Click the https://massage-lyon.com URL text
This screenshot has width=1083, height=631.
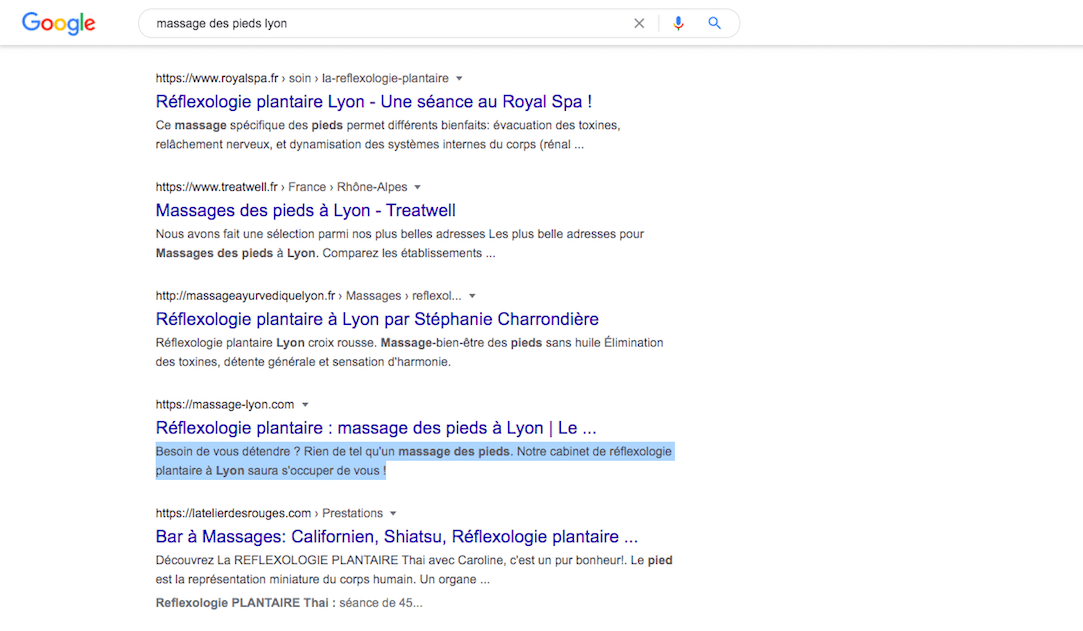coord(224,405)
